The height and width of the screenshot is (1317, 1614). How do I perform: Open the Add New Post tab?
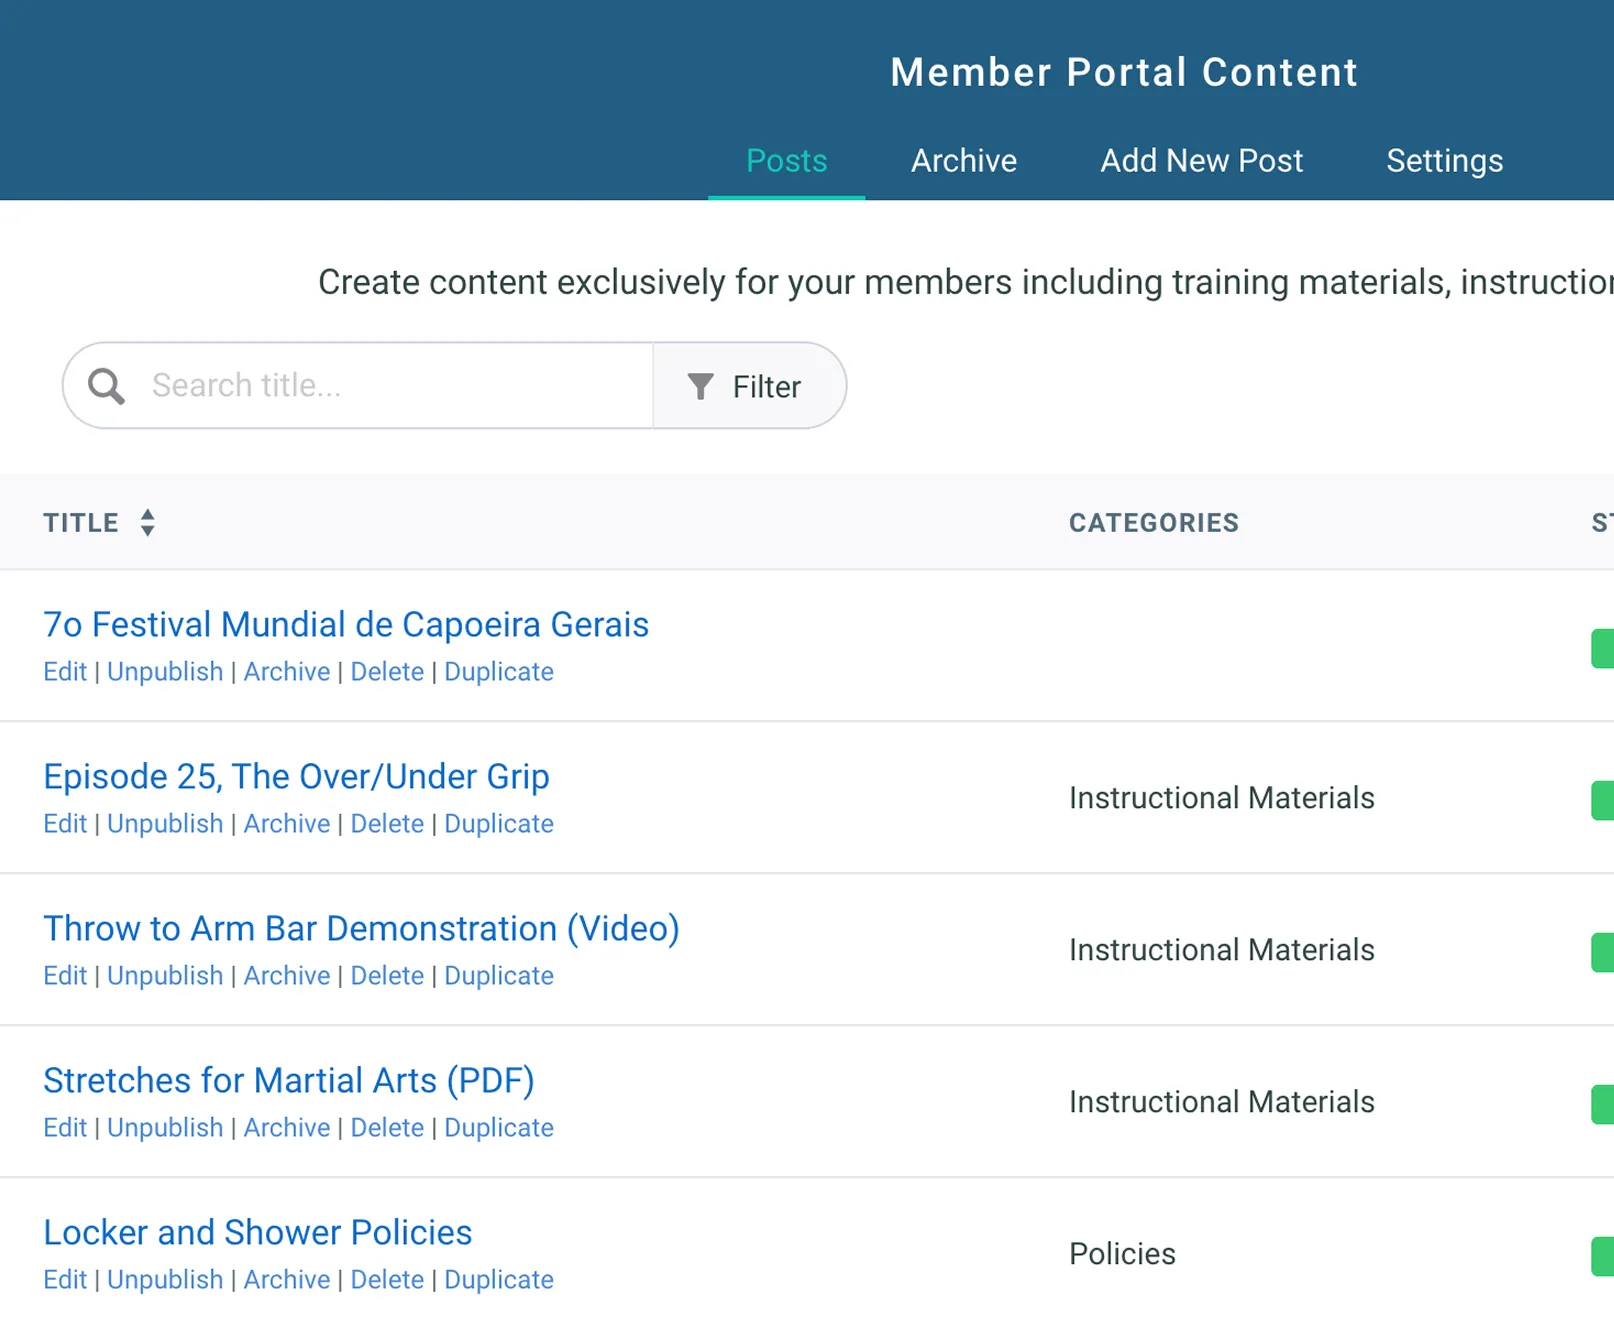pos(1201,161)
